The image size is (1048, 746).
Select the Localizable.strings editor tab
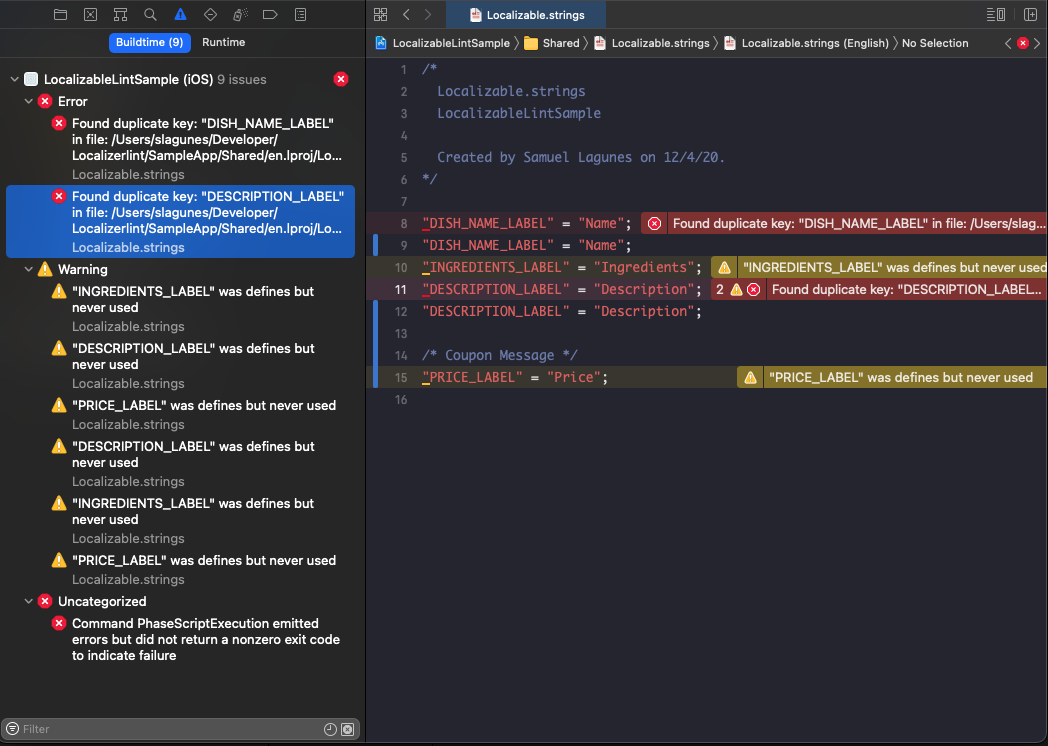(527, 15)
